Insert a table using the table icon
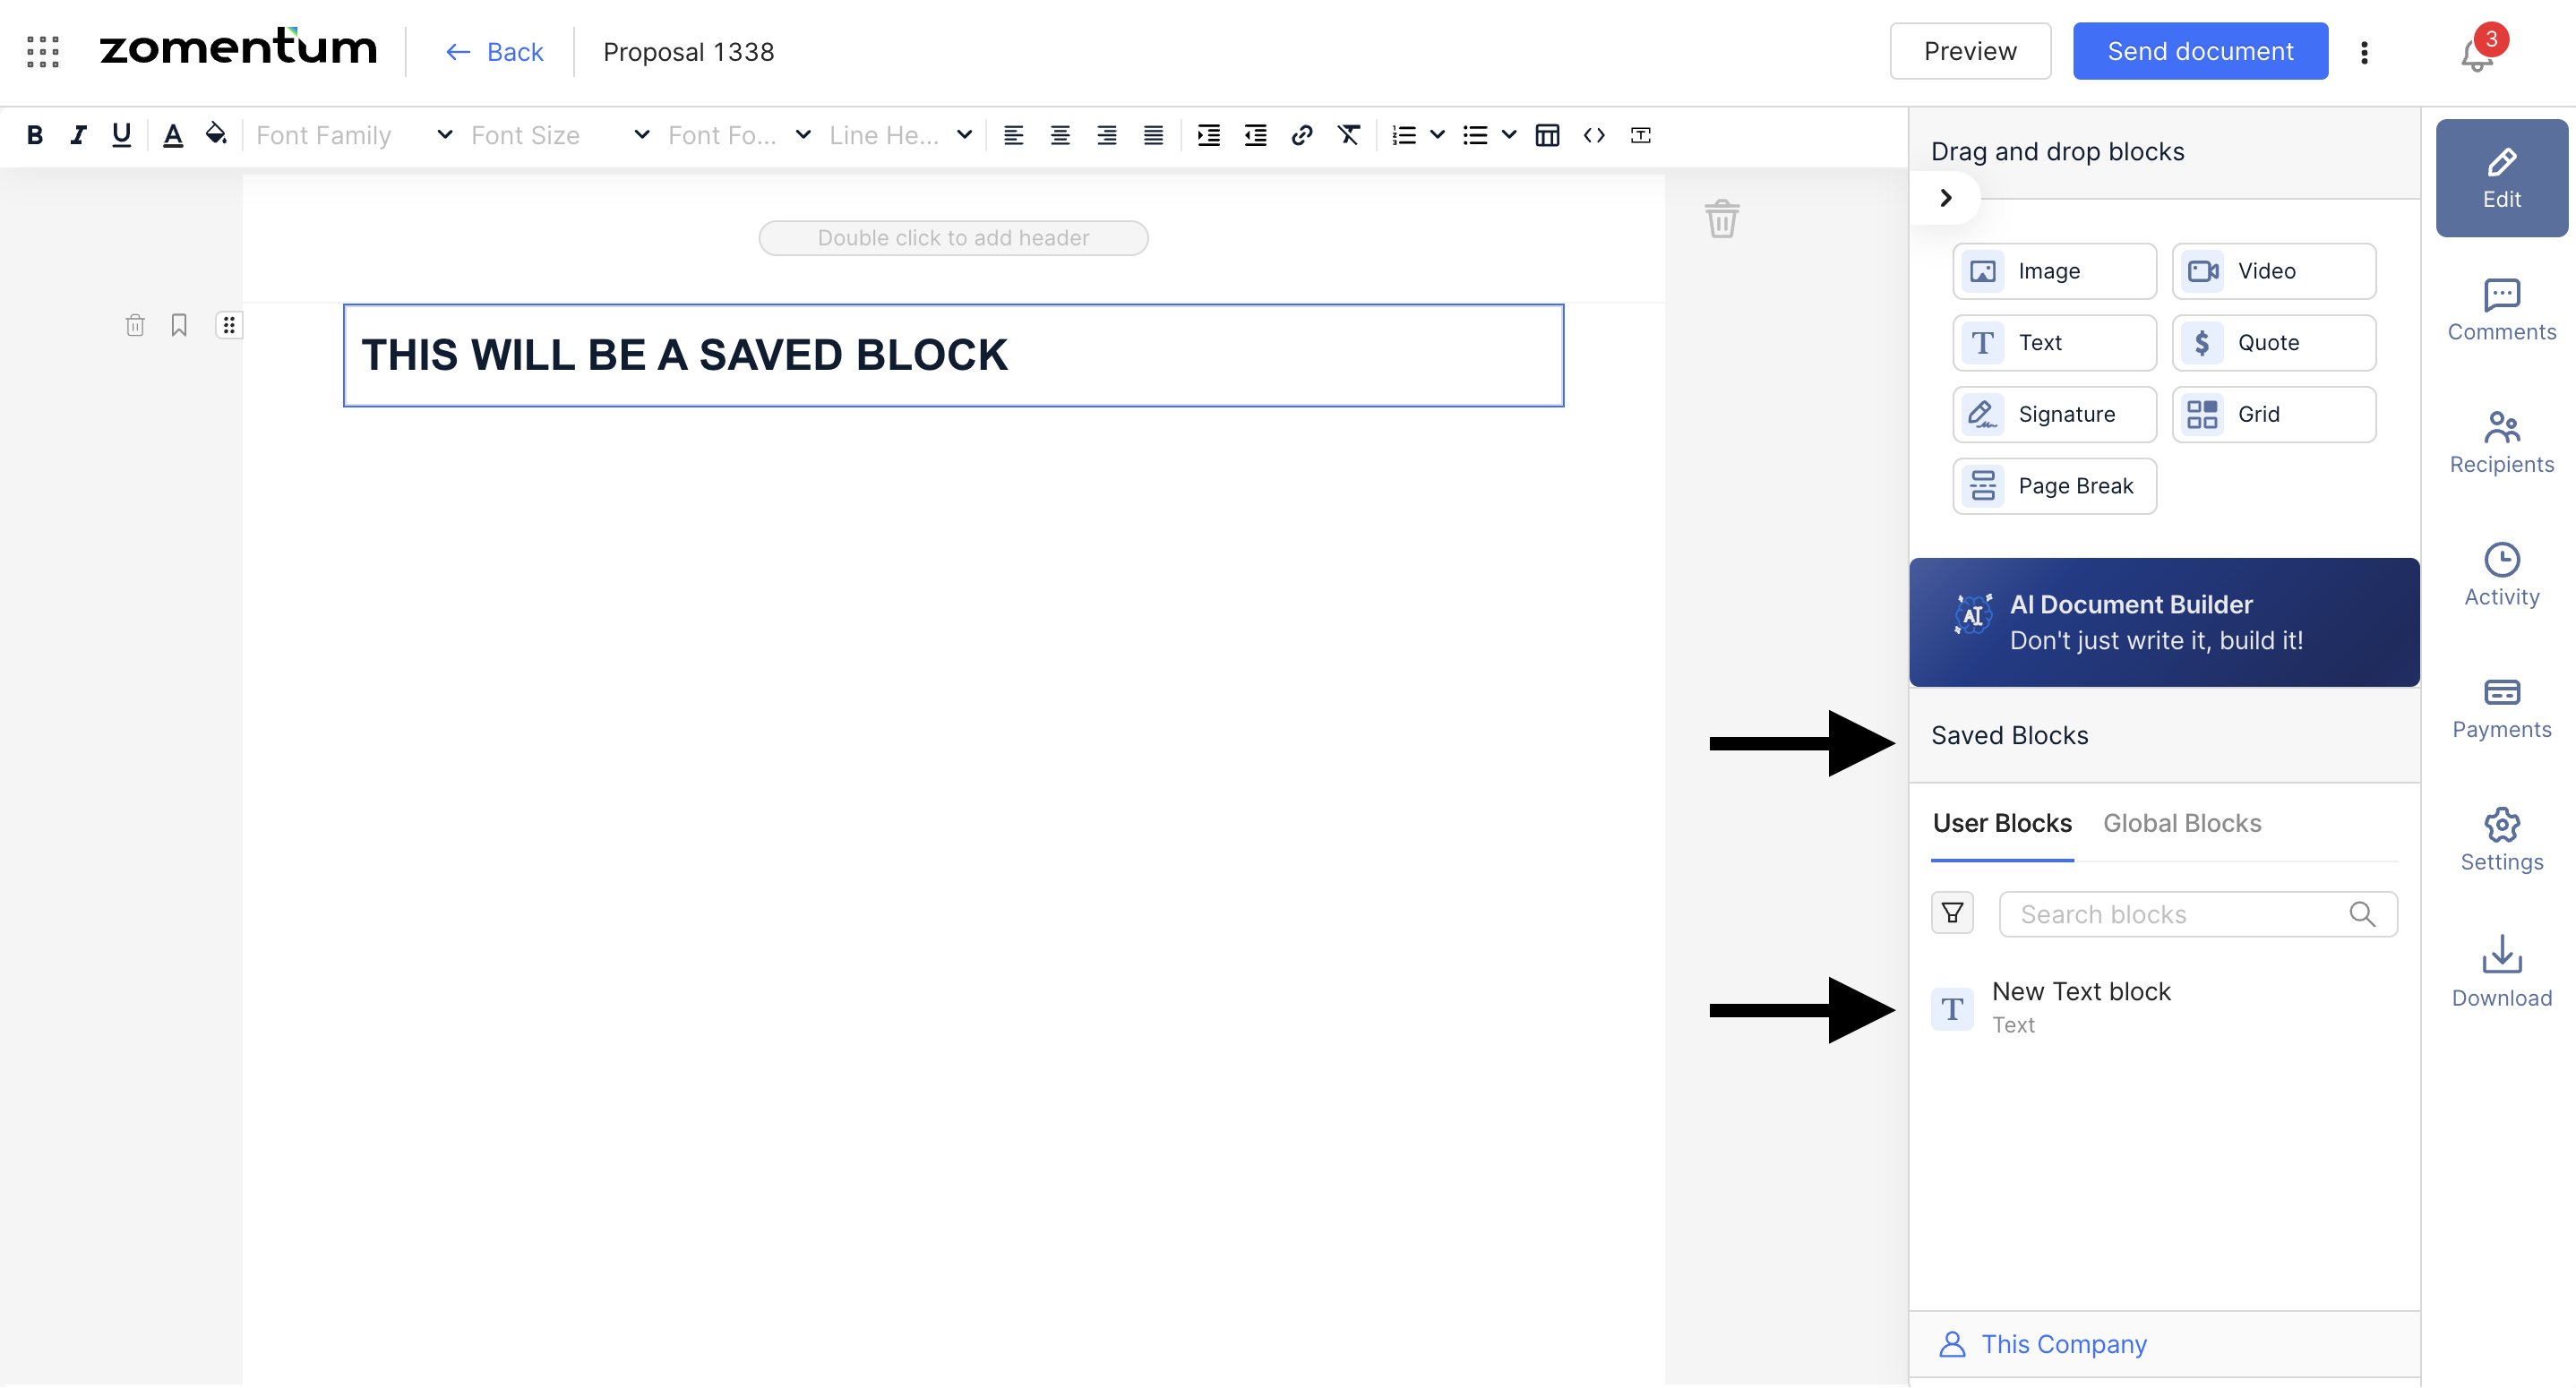The height and width of the screenshot is (1388, 2576). tap(1546, 135)
